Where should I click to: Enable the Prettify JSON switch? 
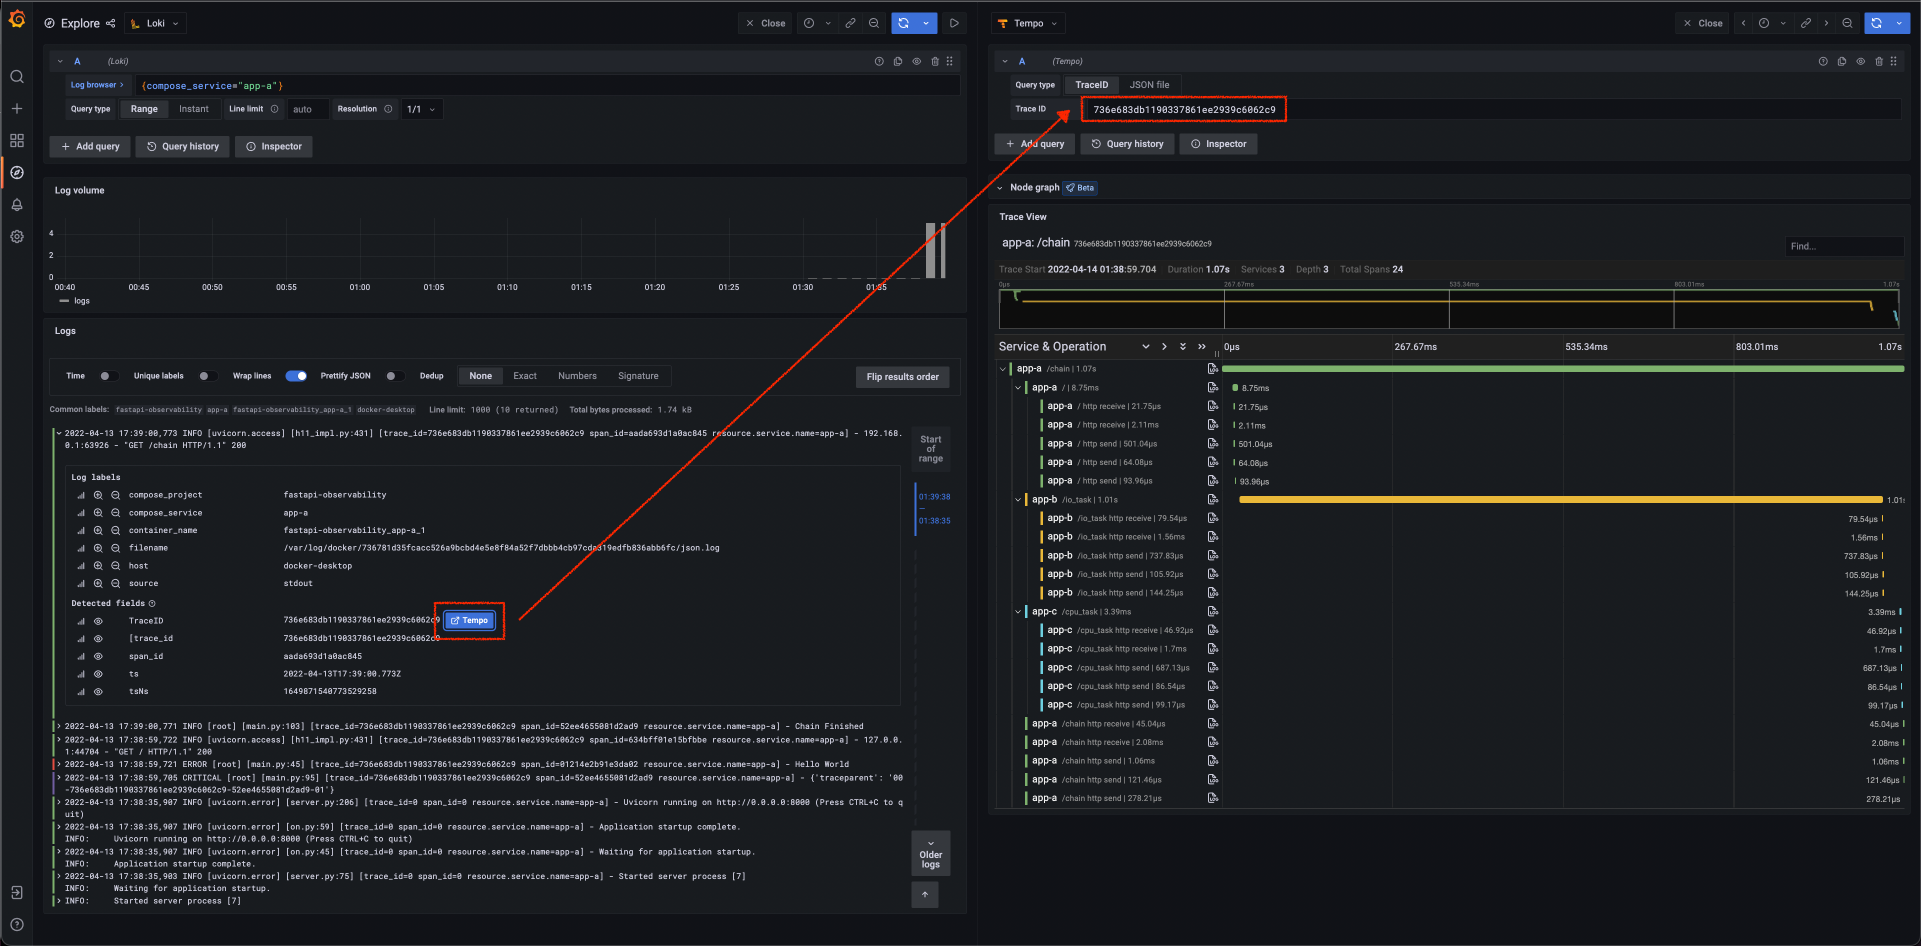coord(394,376)
